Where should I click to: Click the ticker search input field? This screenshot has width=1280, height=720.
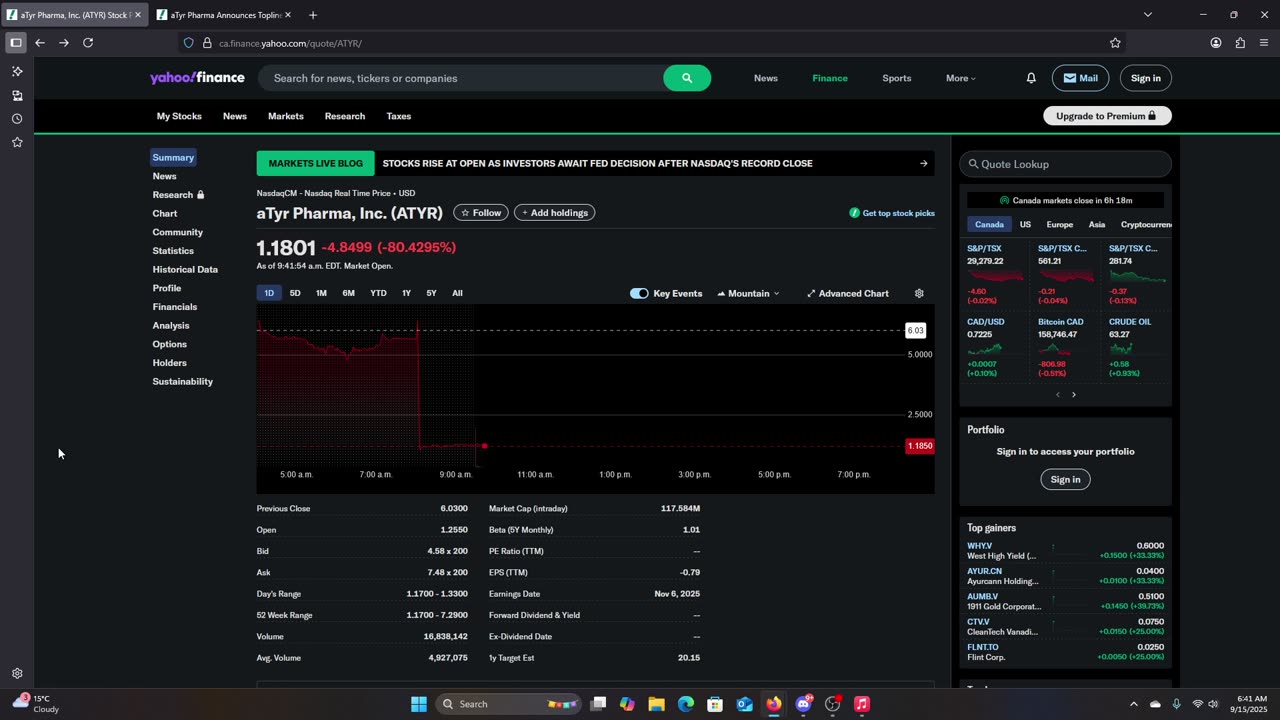point(461,78)
